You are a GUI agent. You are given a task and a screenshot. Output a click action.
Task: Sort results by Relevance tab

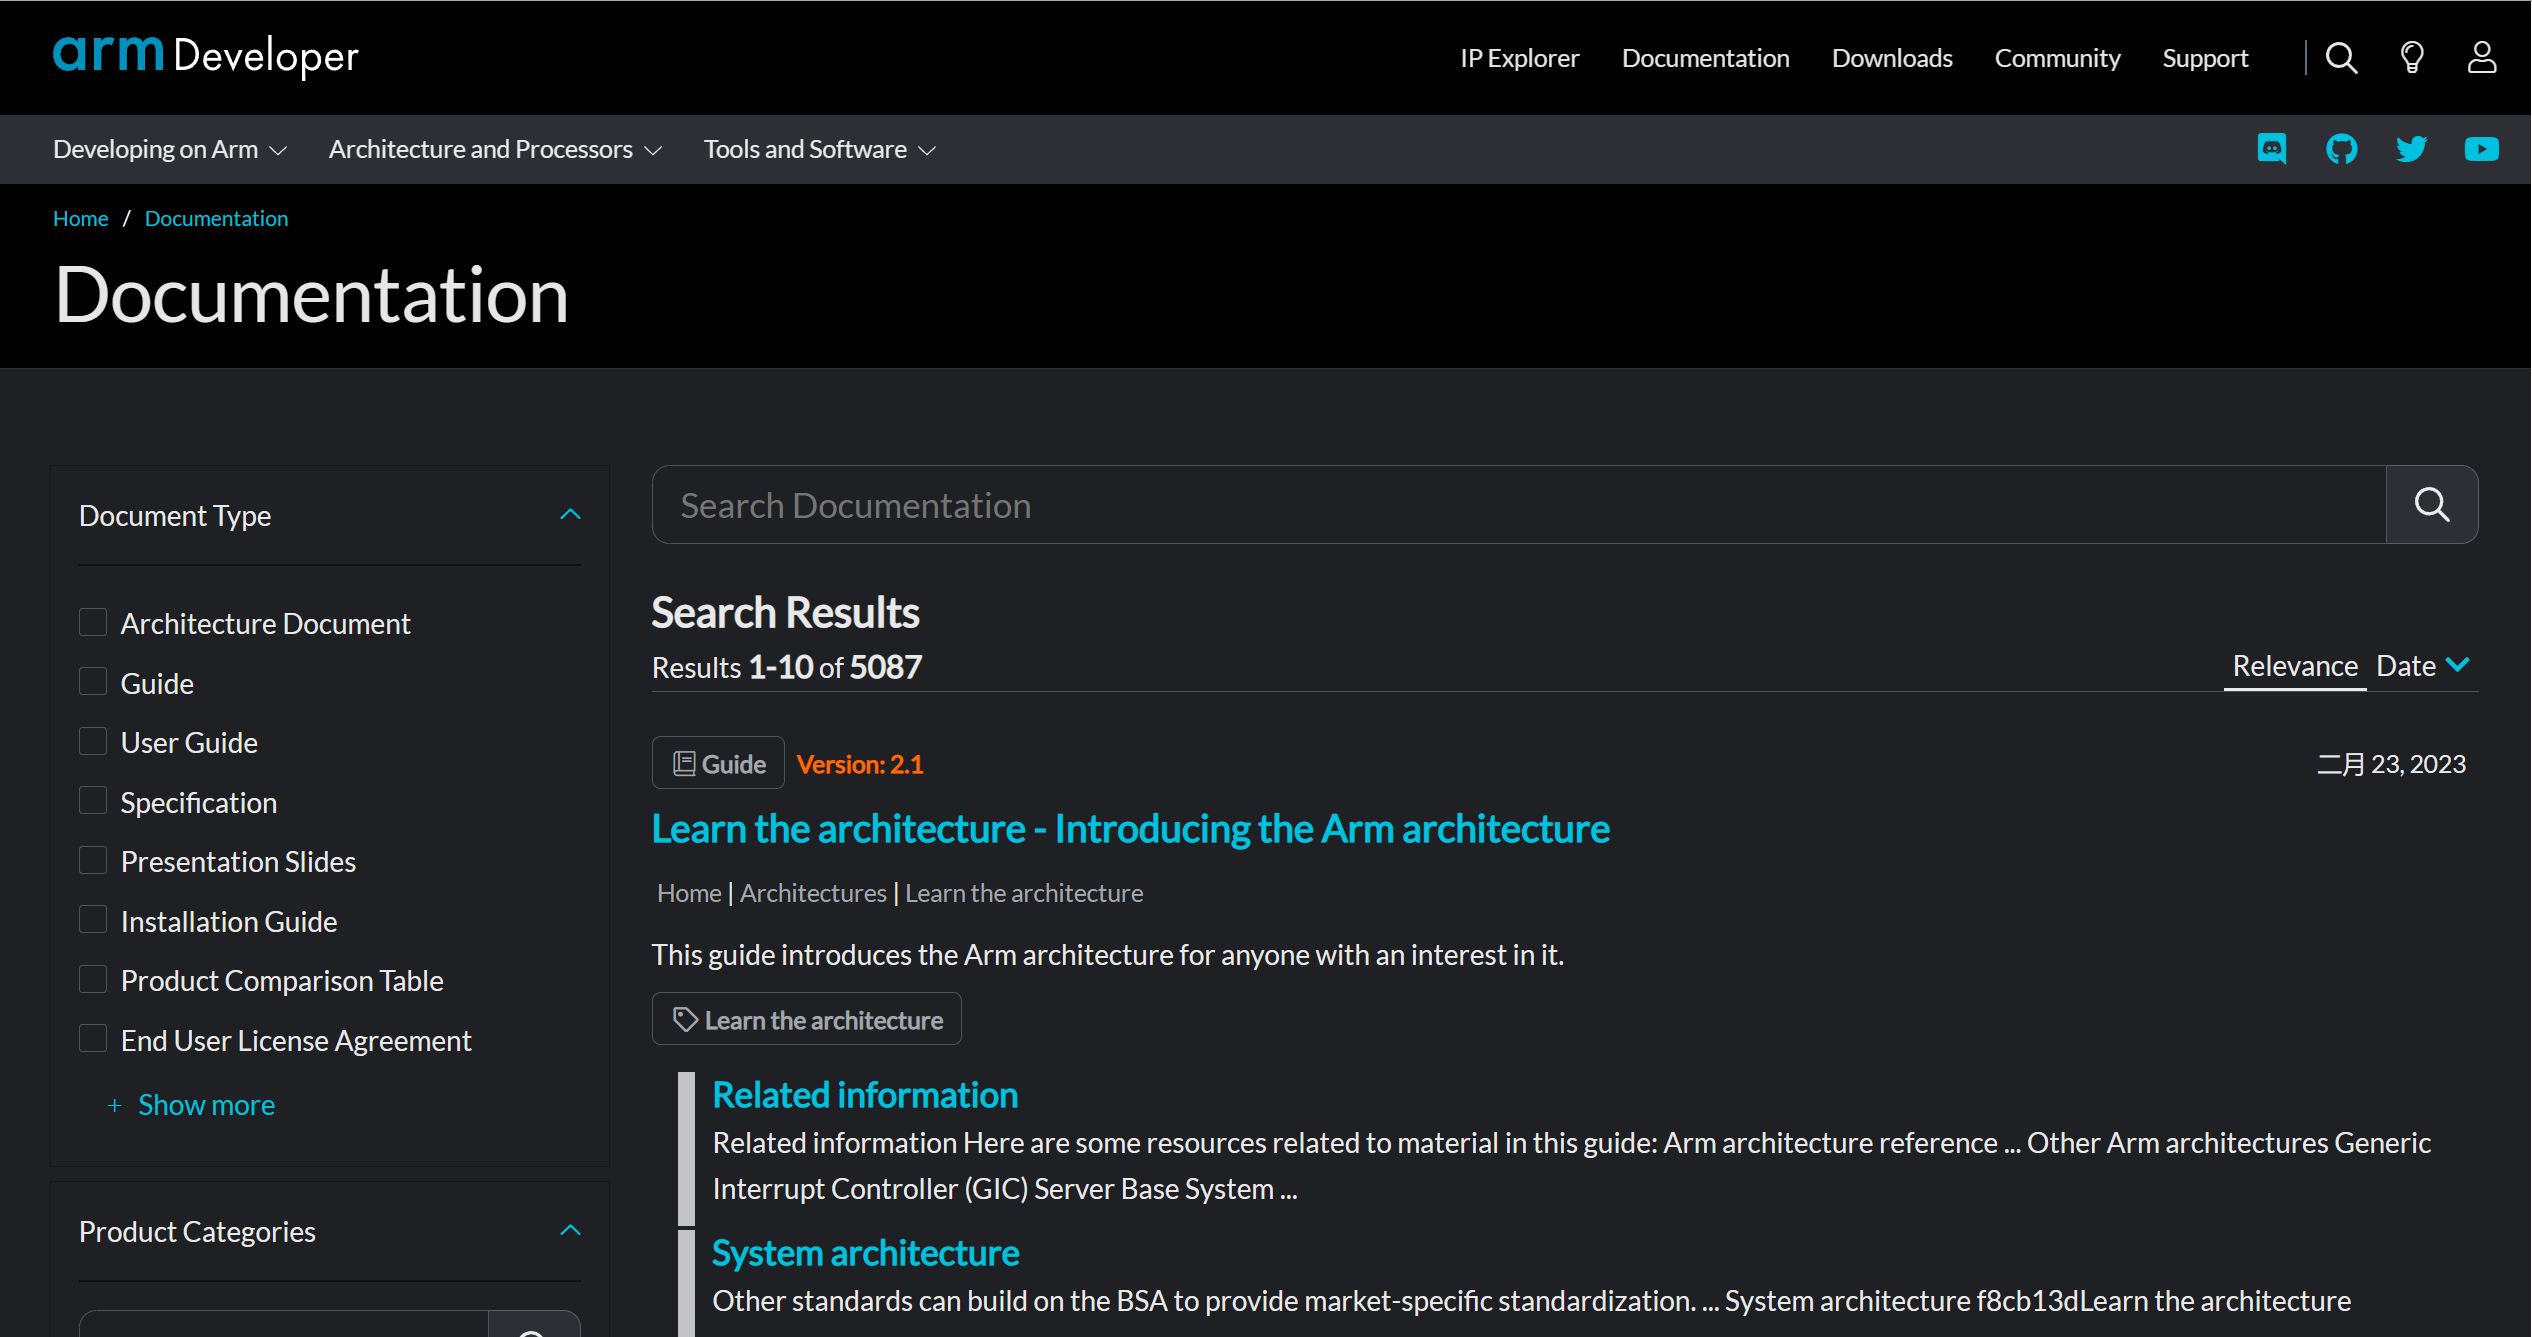(2295, 666)
